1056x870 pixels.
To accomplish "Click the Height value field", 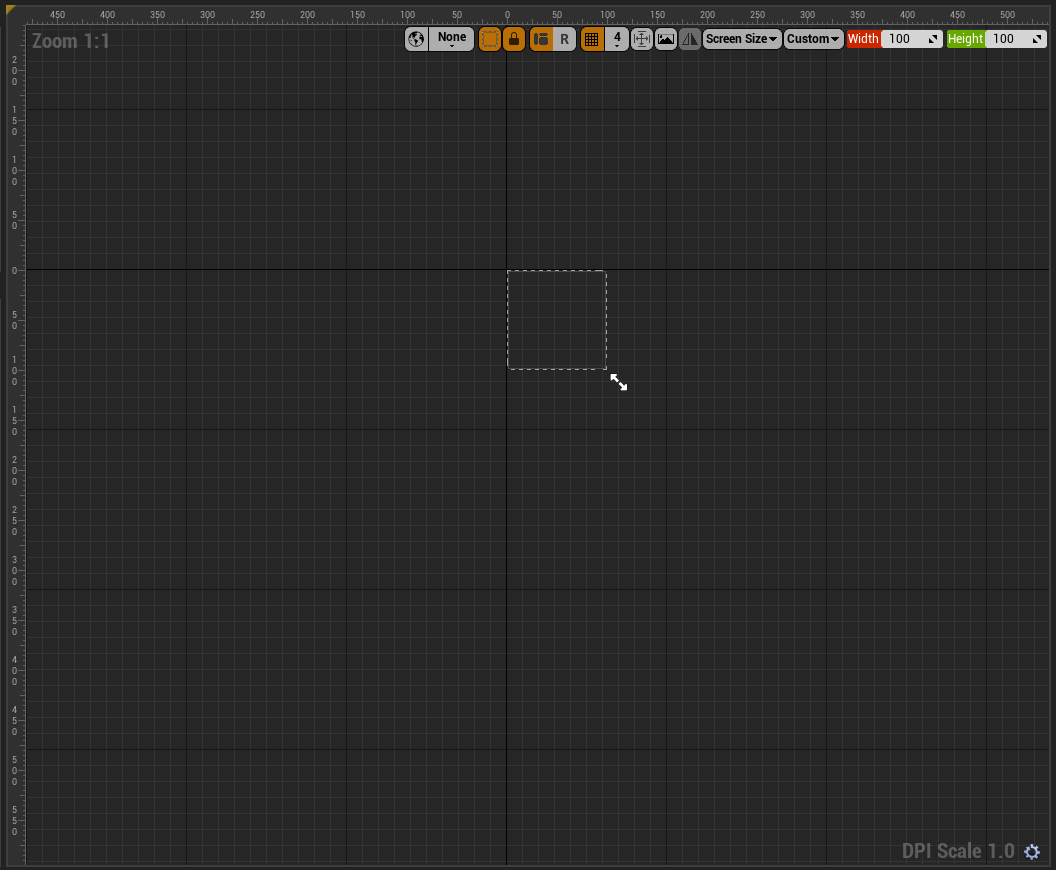I will coord(1016,39).
